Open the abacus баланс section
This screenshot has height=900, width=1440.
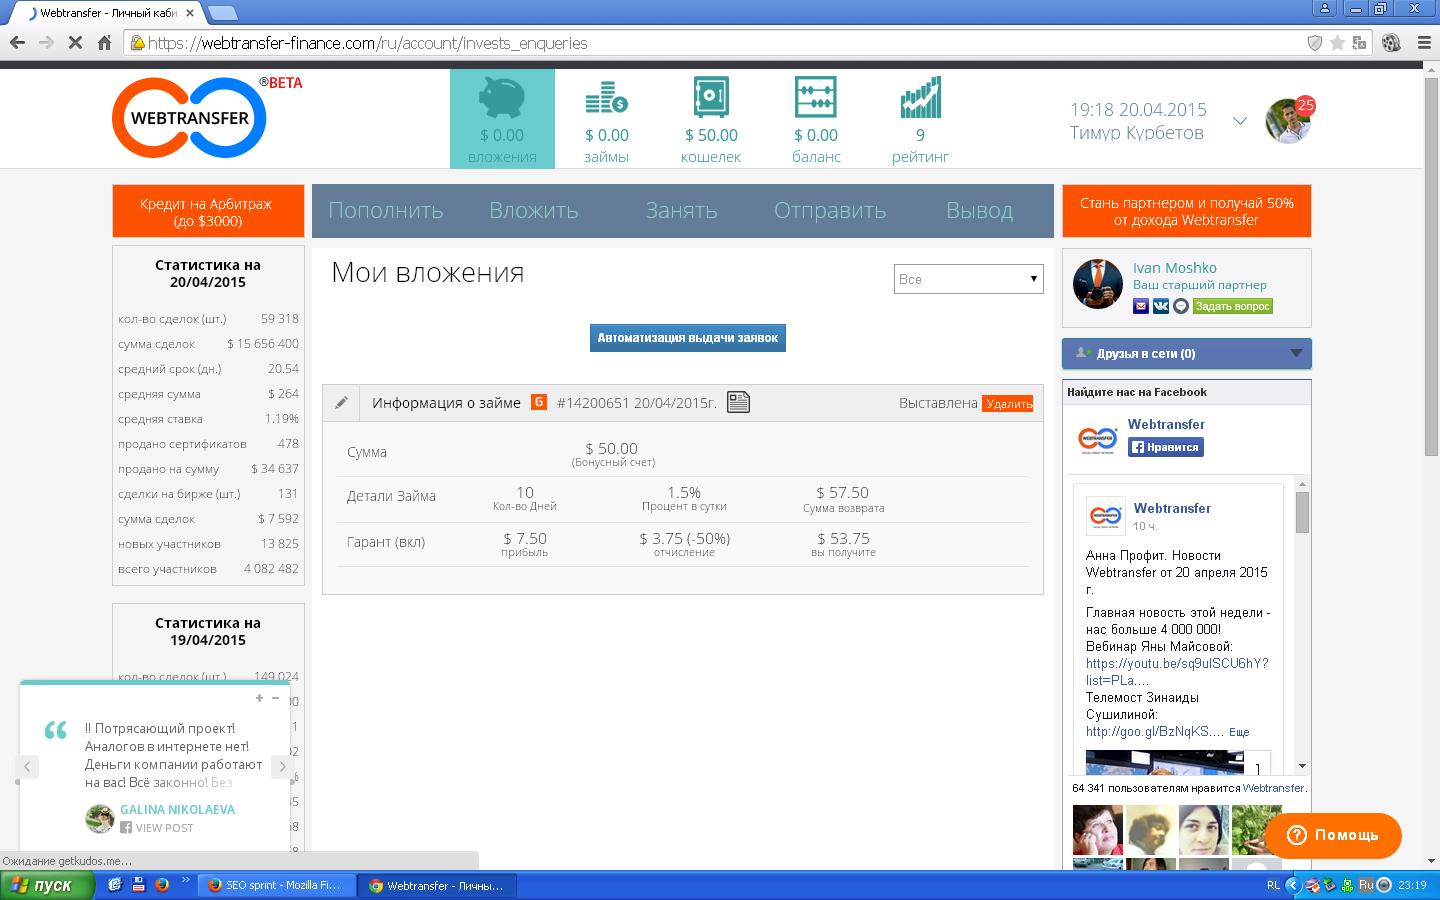[816, 118]
